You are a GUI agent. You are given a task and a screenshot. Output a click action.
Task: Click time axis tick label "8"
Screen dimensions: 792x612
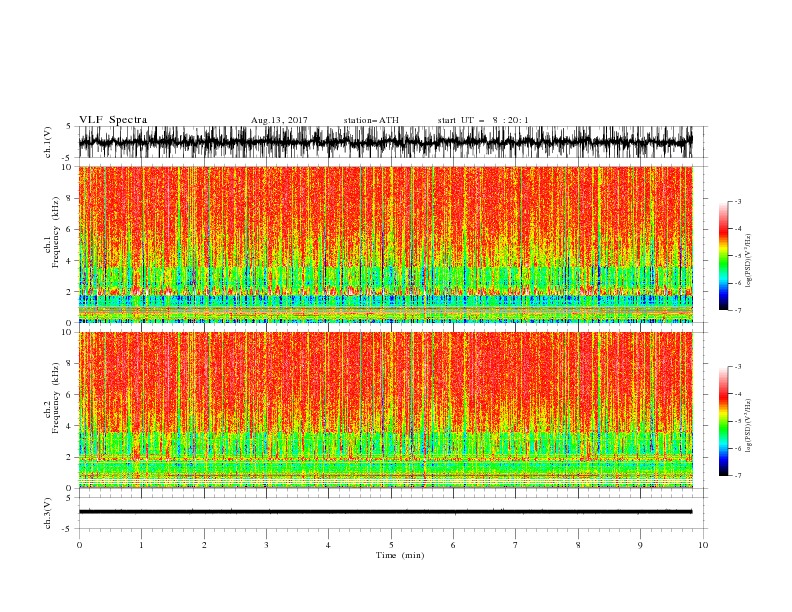pyautogui.click(x=578, y=545)
